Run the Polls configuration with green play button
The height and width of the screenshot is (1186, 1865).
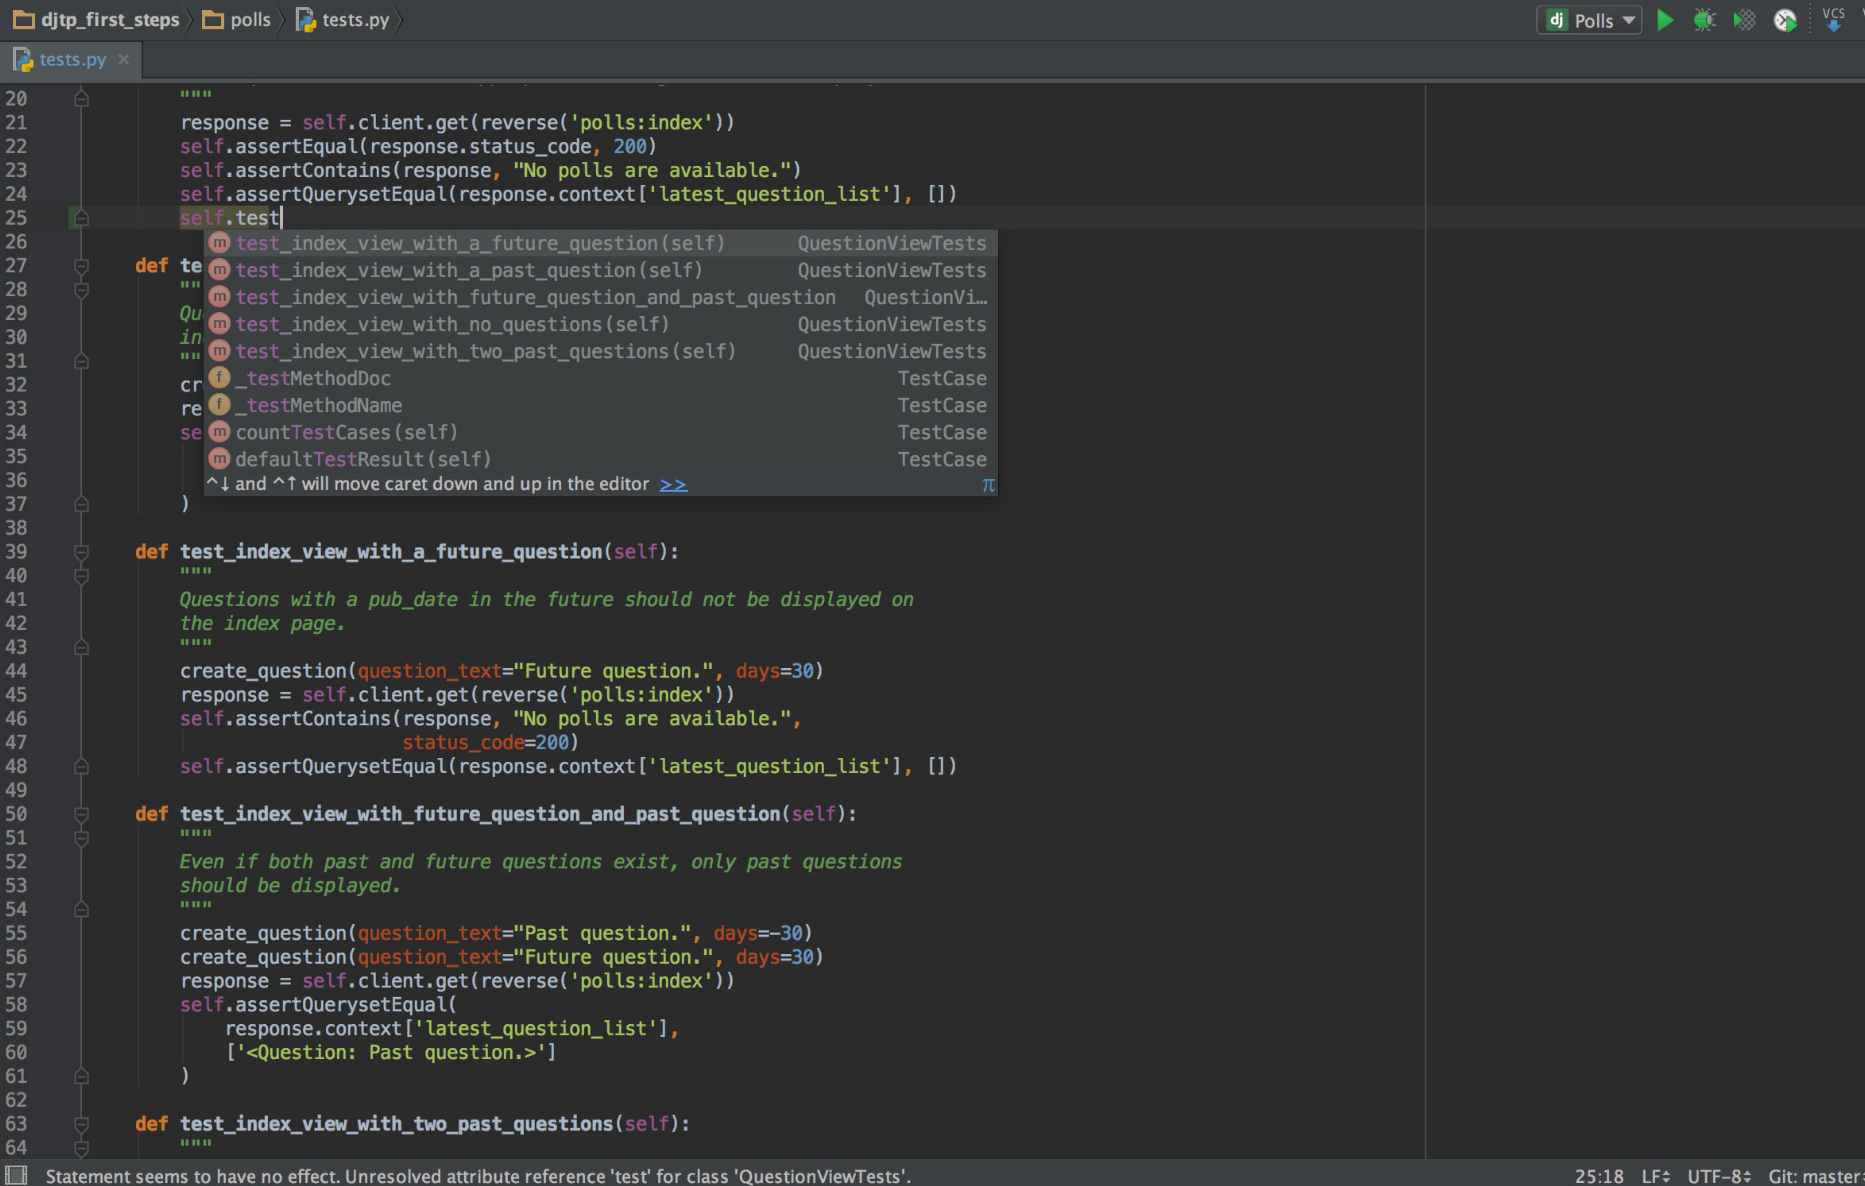pos(1665,20)
